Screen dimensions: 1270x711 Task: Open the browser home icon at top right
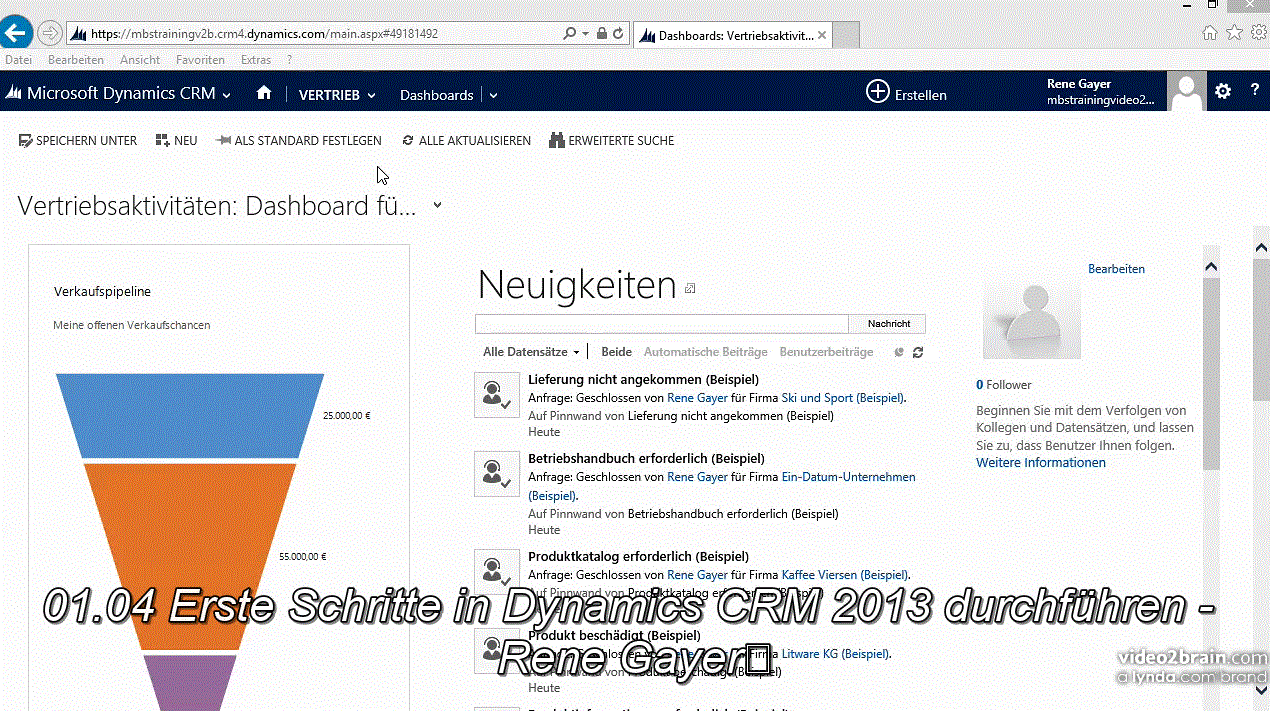point(1210,33)
